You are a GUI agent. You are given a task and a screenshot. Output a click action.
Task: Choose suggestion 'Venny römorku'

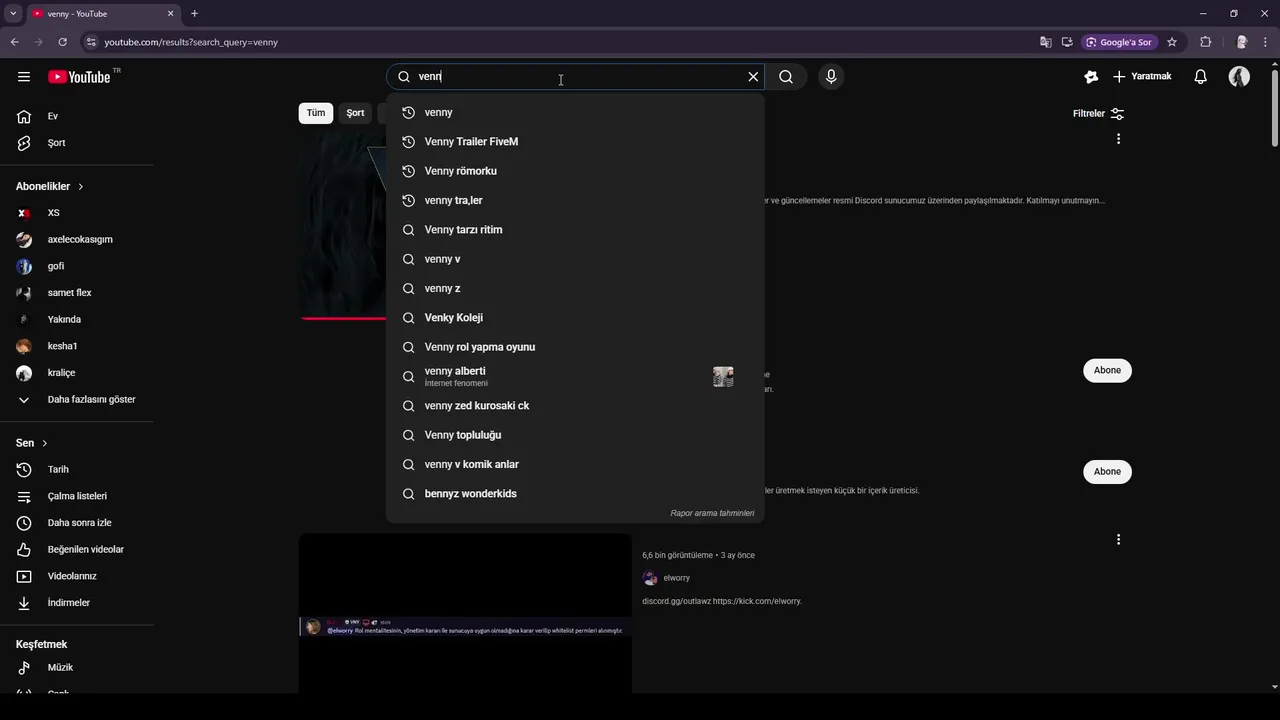pos(575,171)
